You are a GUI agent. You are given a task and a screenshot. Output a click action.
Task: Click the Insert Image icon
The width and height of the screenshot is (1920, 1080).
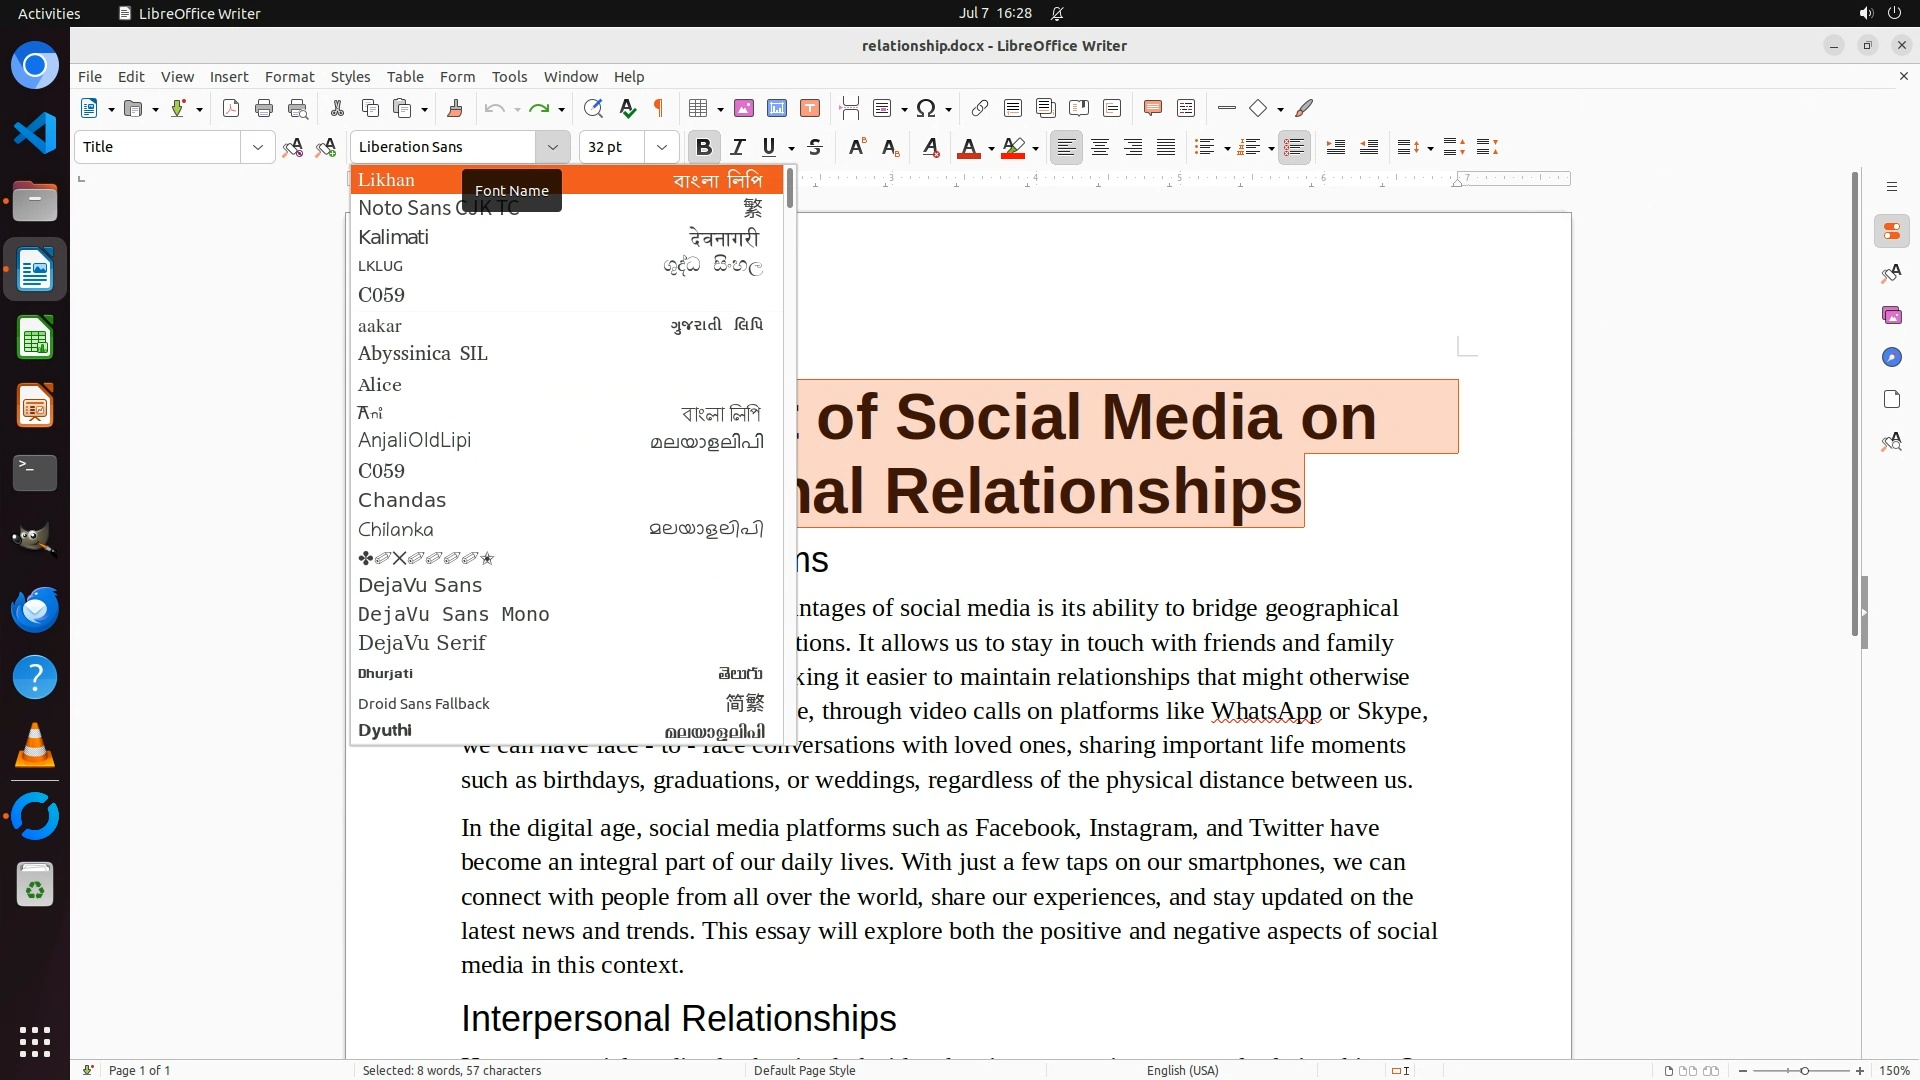[x=744, y=108]
